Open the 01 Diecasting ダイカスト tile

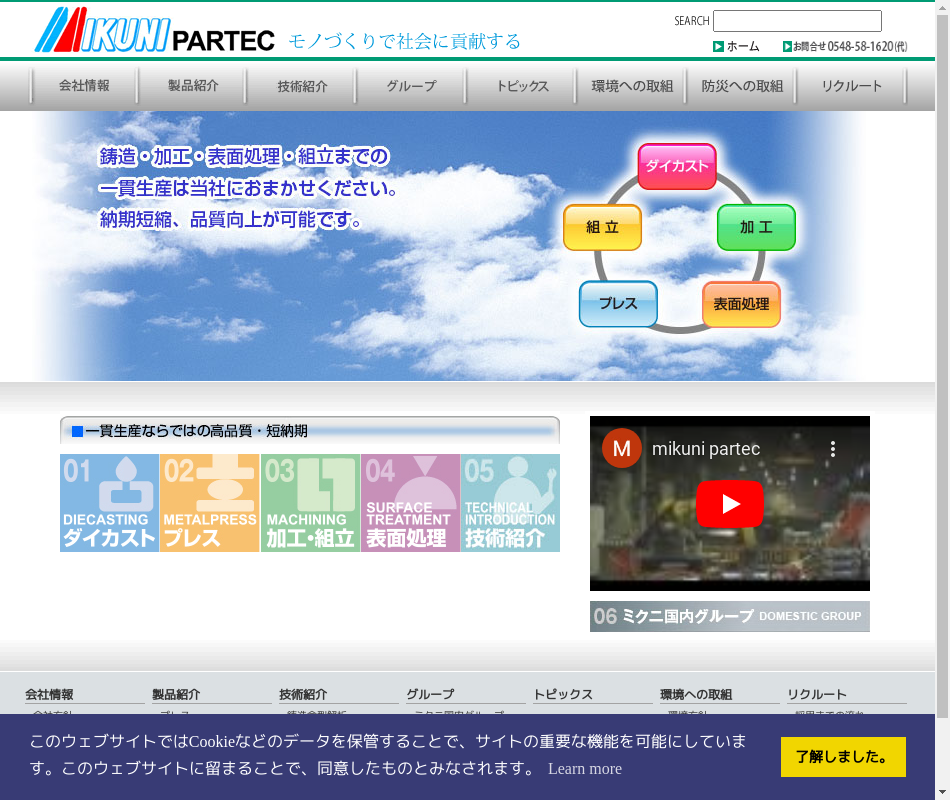(110, 503)
